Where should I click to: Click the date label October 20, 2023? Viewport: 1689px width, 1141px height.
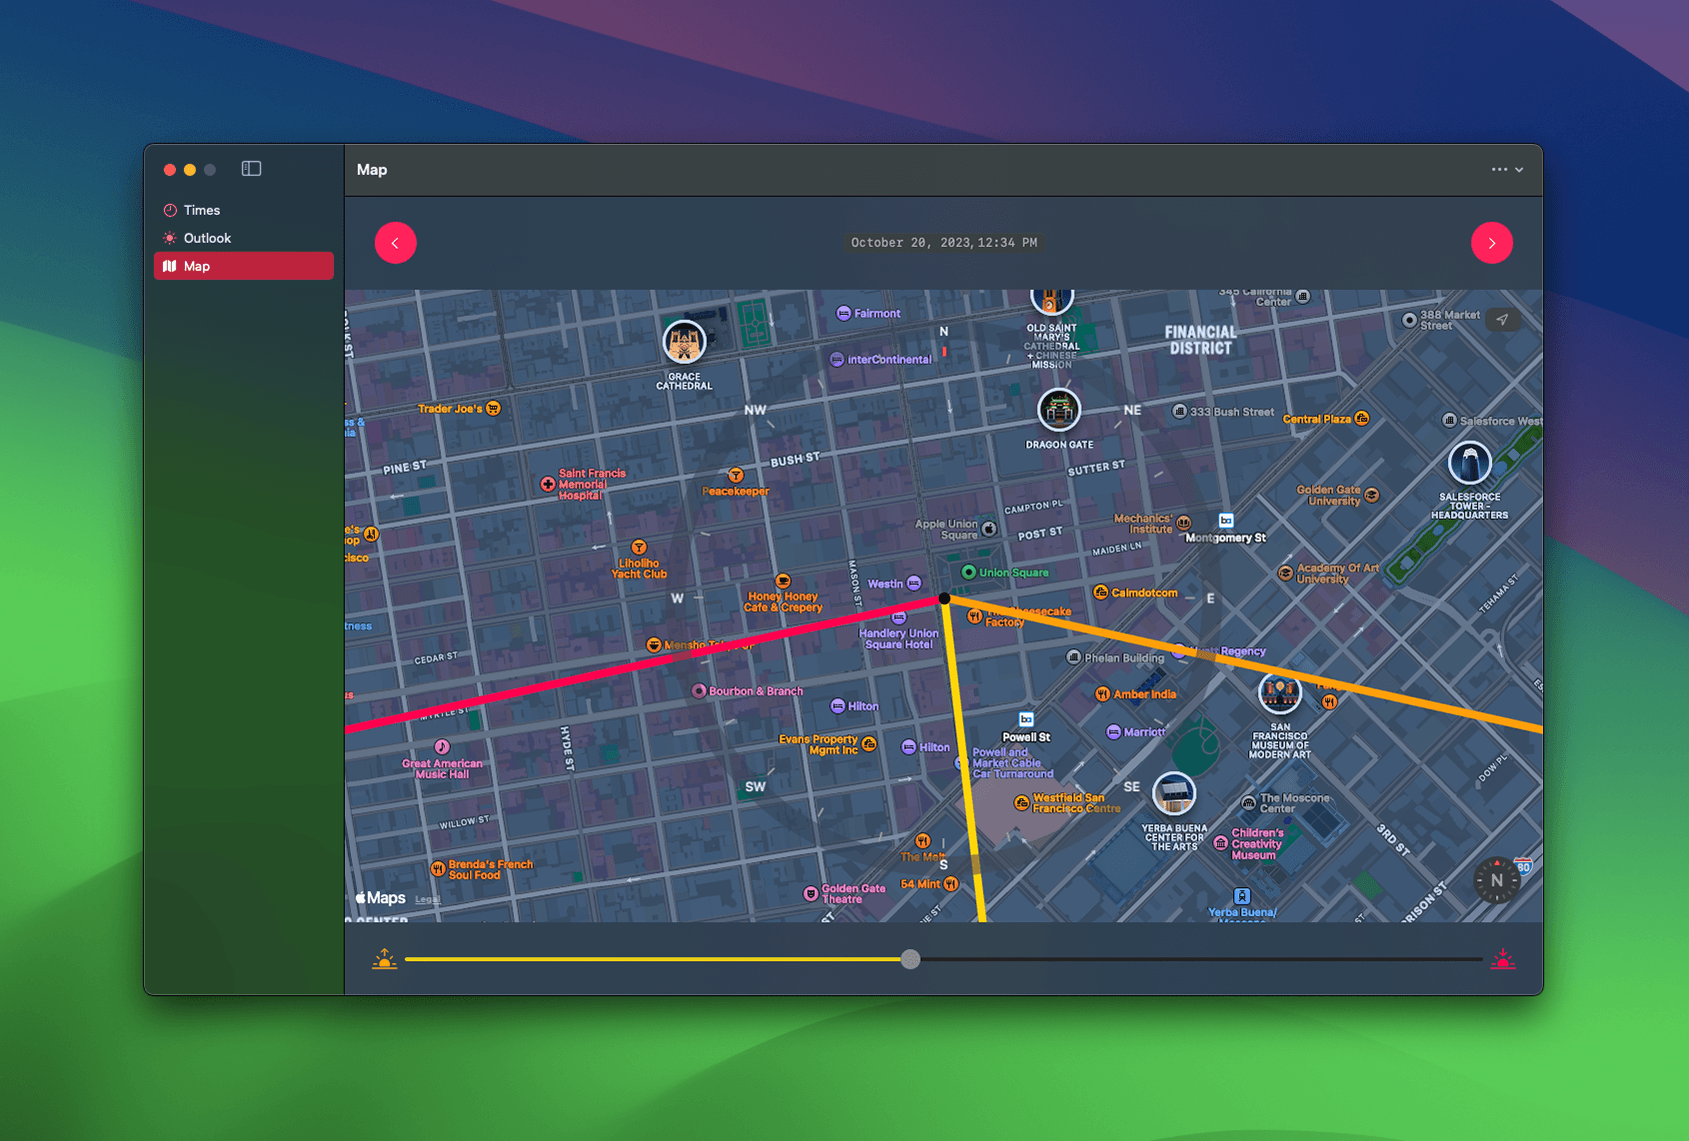point(910,243)
